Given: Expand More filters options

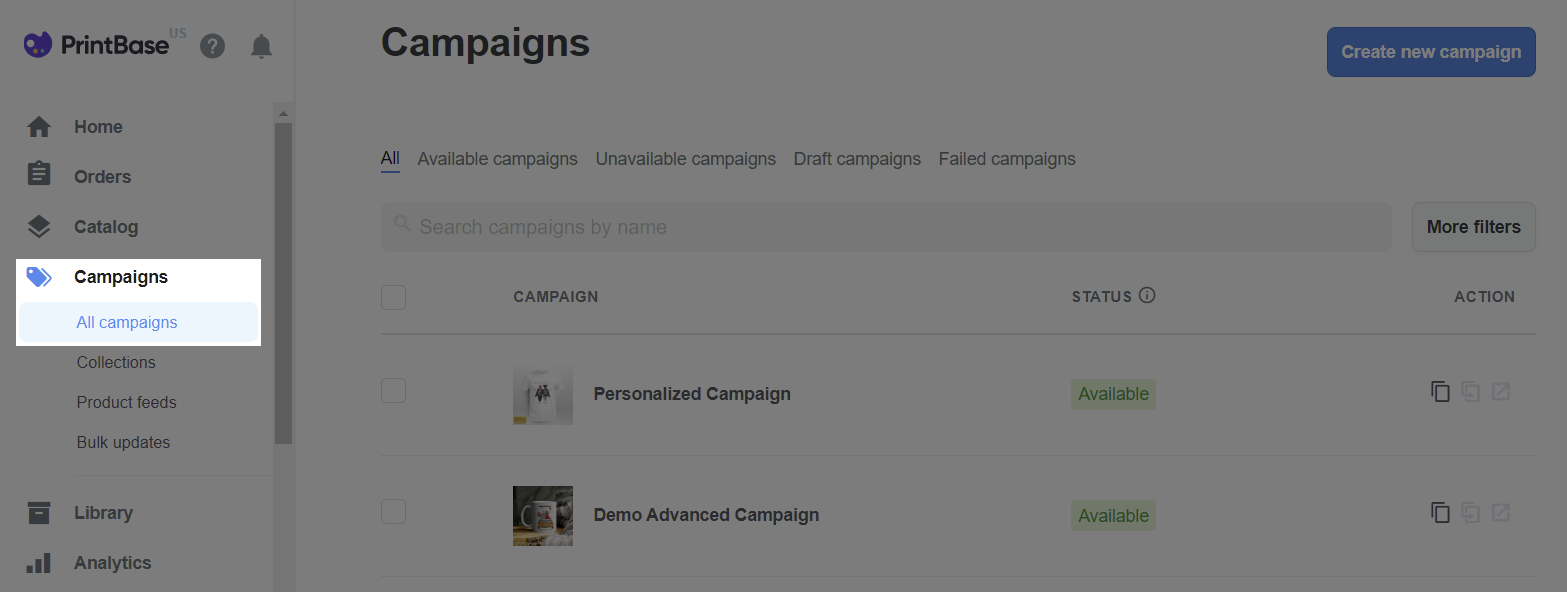Looking at the screenshot, I should 1473,227.
